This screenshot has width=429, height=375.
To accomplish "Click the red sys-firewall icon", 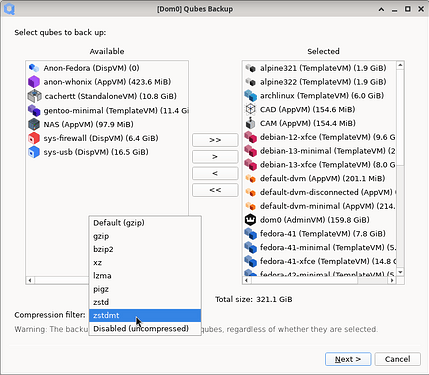I will tap(34, 138).
